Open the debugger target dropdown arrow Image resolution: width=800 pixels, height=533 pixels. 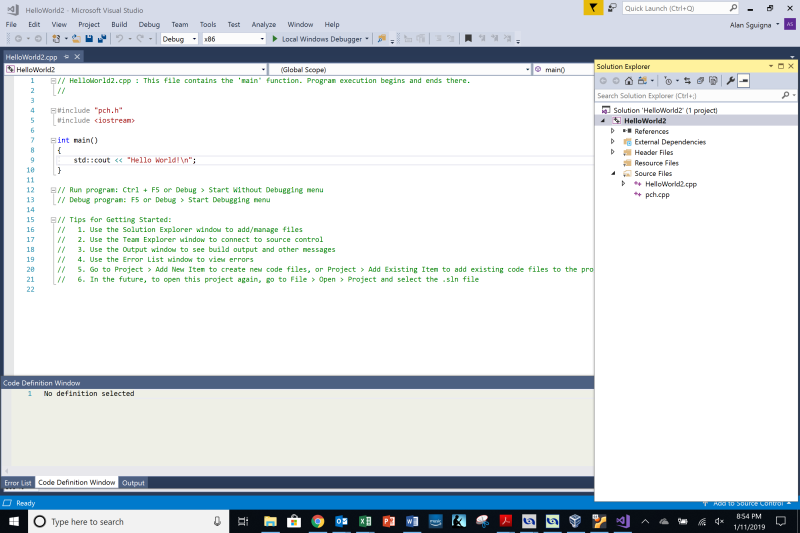click(x=367, y=39)
